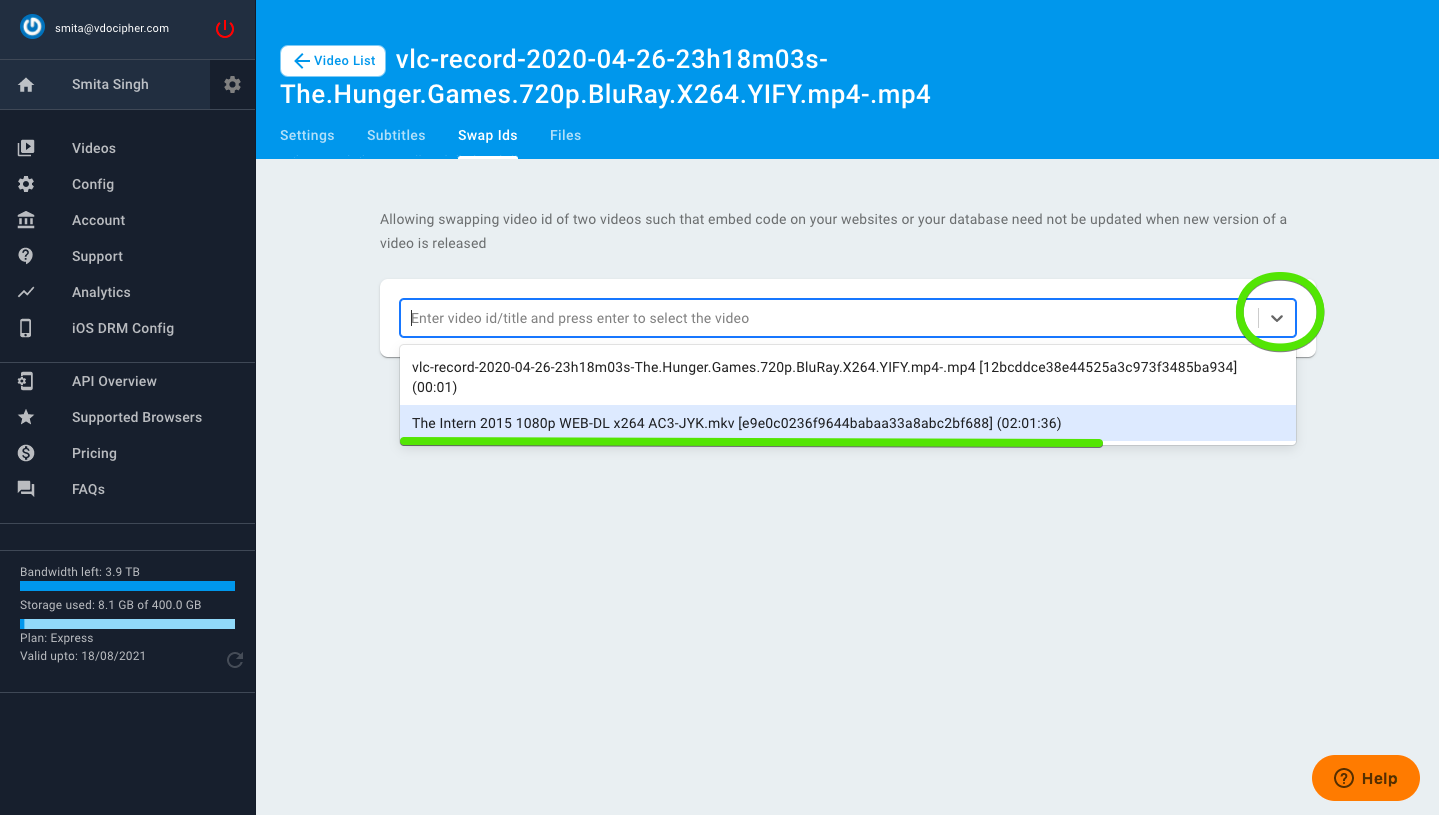This screenshot has width=1439, height=815.
Task: Click the Config gear icon in sidebar
Action: tap(26, 184)
